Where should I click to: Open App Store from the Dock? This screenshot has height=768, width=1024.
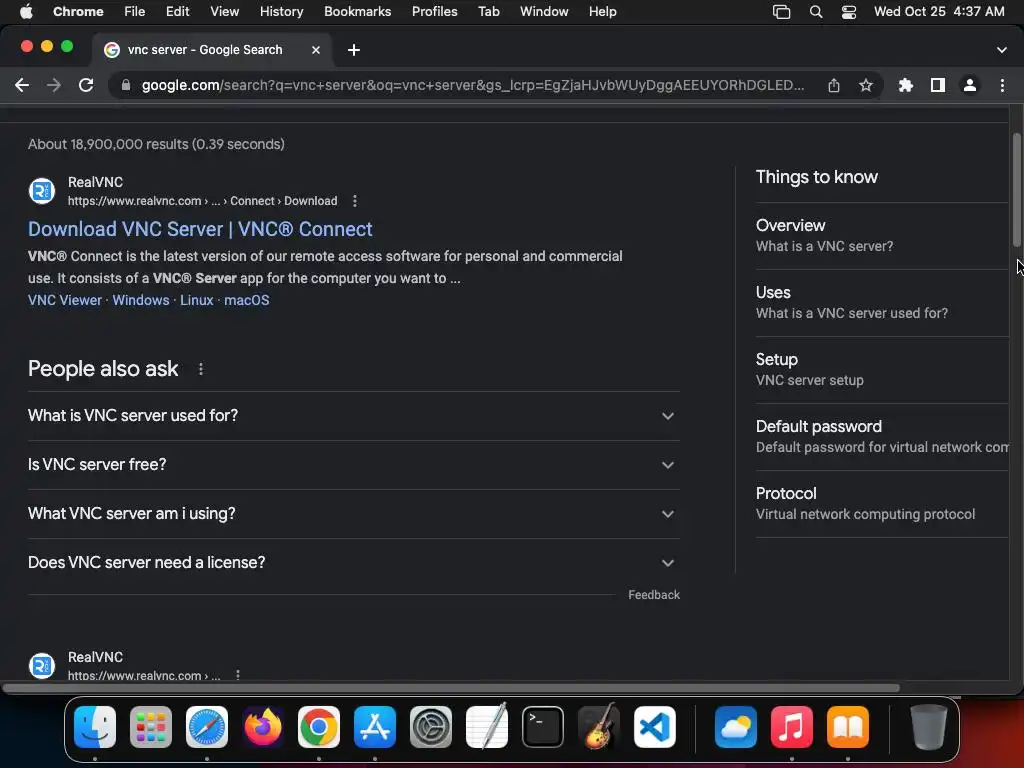[x=375, y=726]
